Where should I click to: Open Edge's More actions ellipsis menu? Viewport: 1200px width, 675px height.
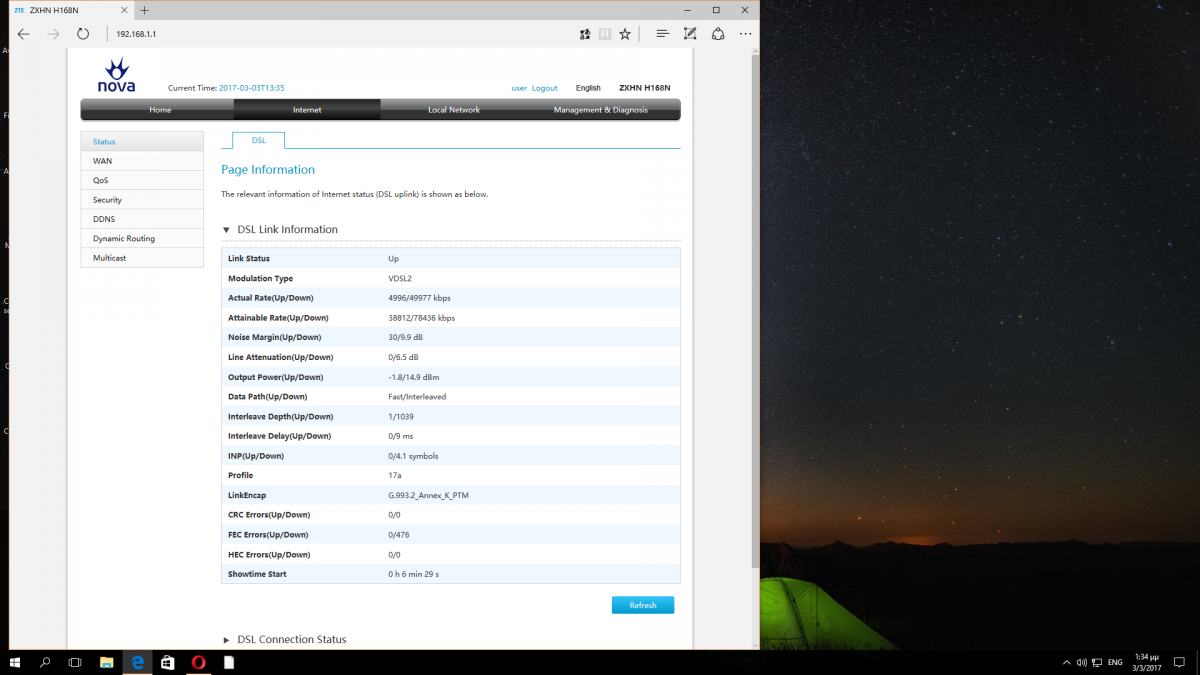coord(745,34)
